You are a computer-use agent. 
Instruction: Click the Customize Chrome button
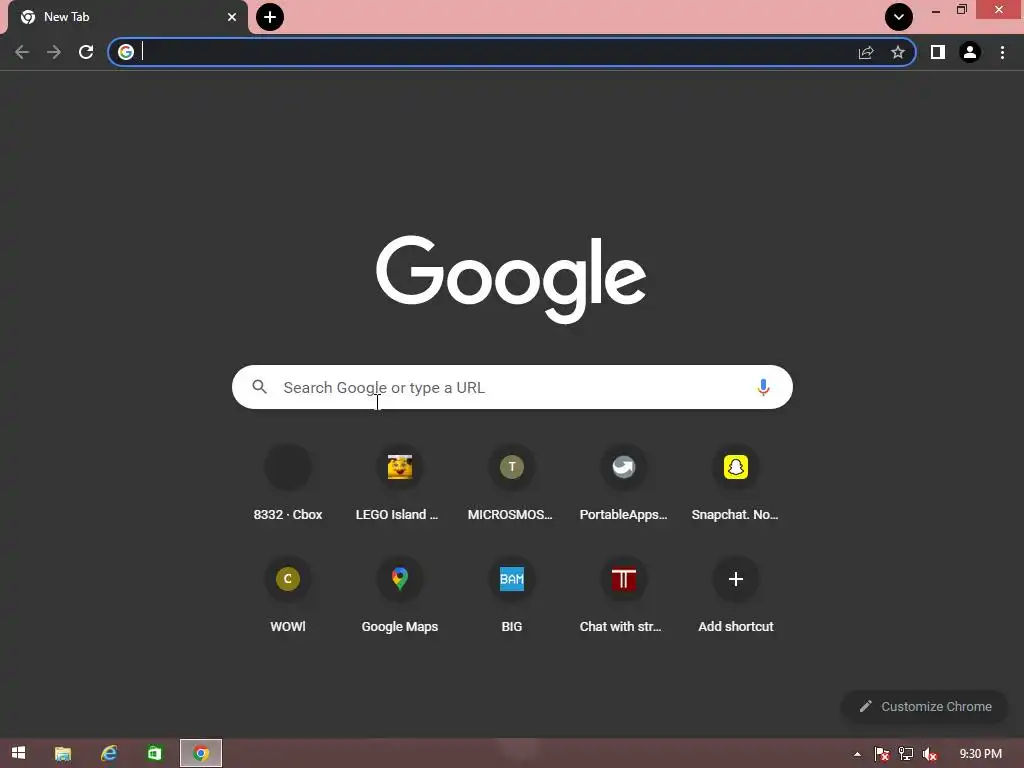(x=925, y=706)
